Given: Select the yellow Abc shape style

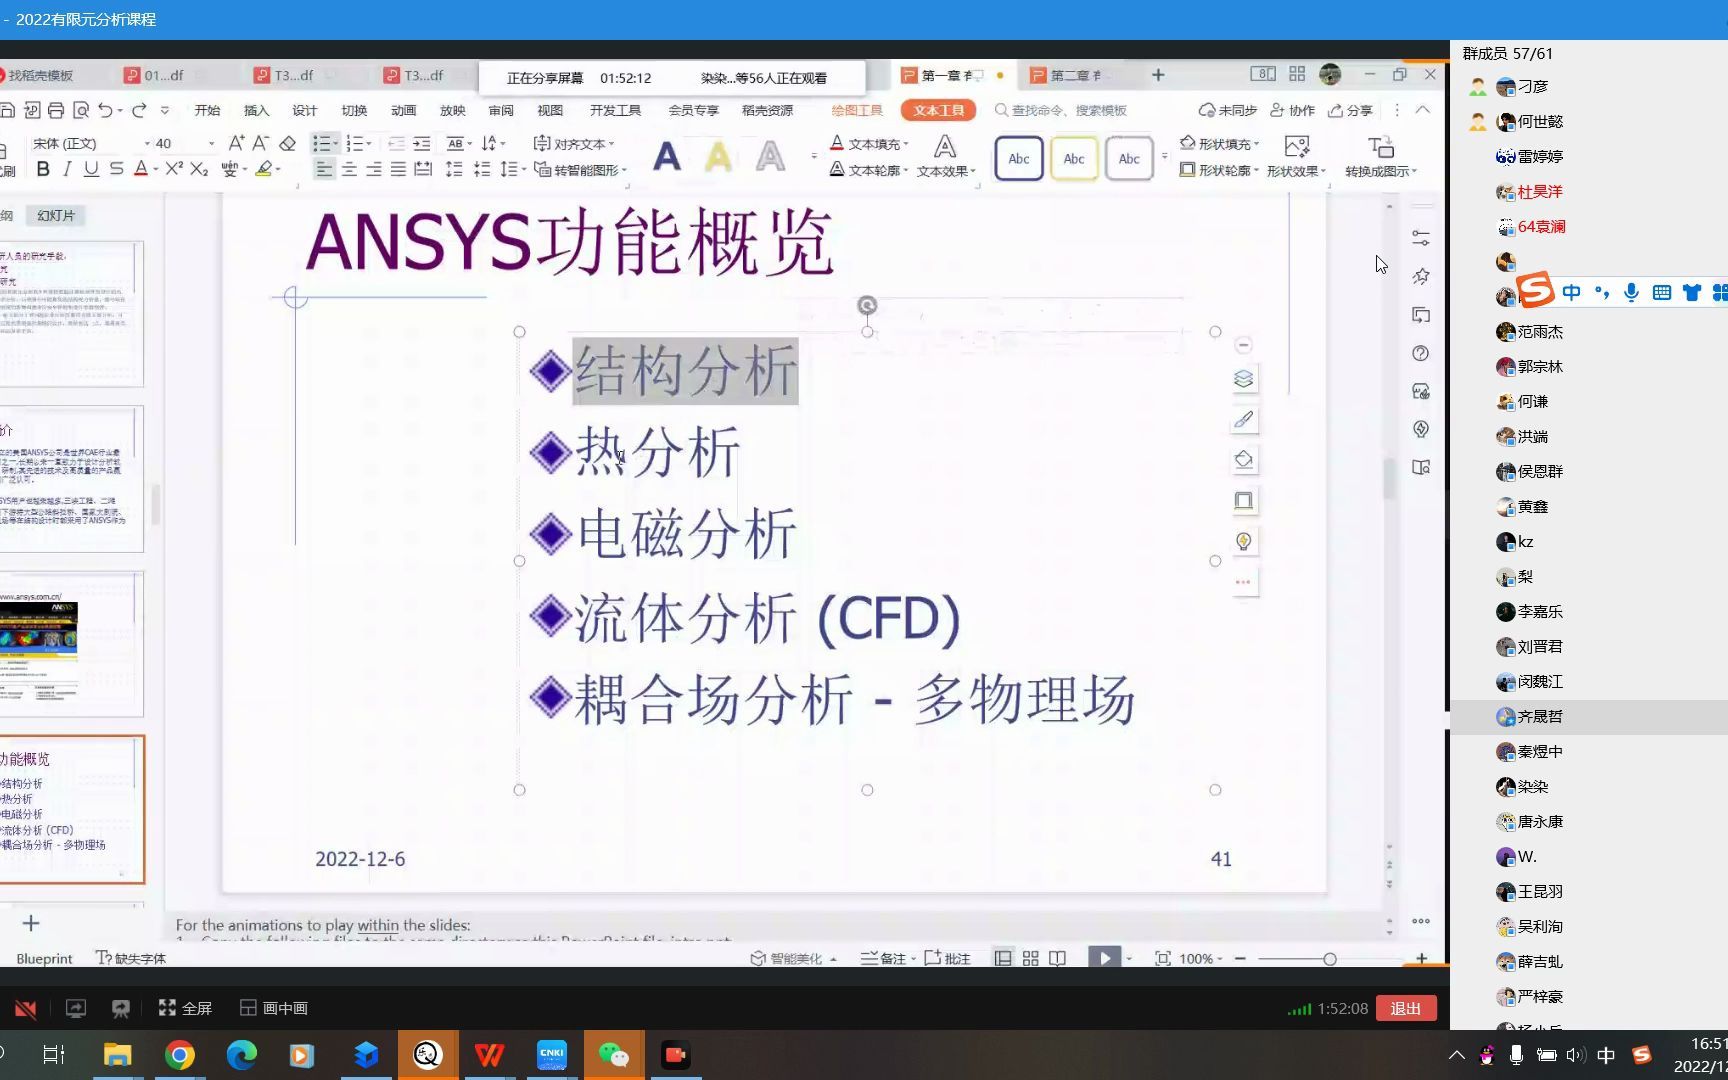Looking at the screenshot, I should [x=1074, y=158].
